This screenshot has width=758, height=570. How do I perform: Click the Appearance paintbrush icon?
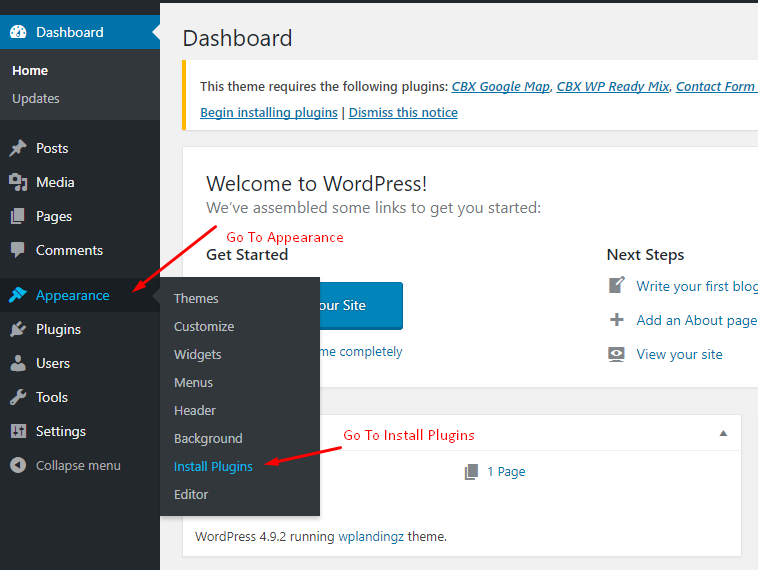18,294
